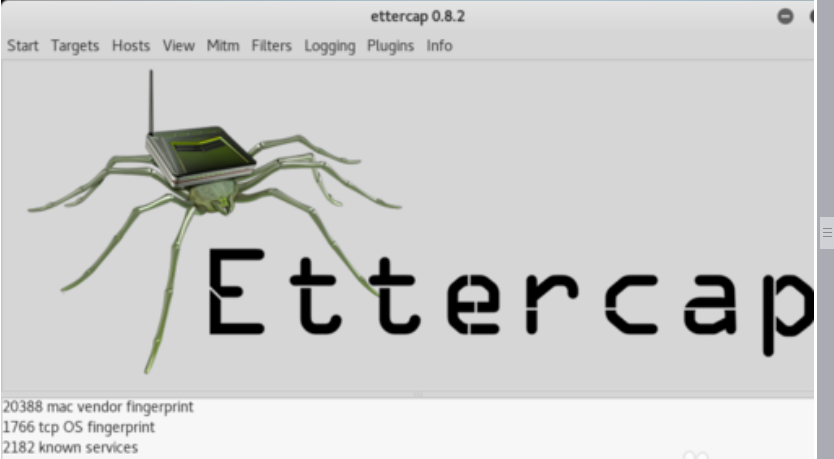
Task: Open the Logging menu
Action: (330, 46)
